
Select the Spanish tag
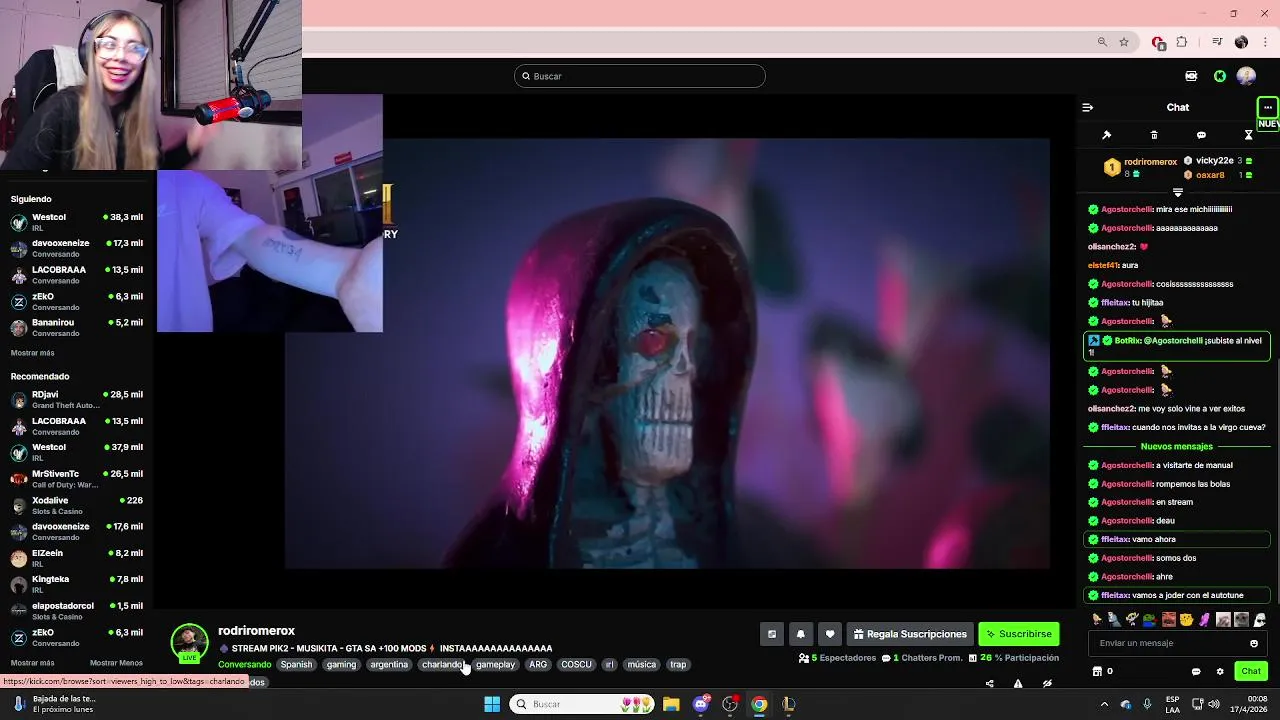[296, 664]
